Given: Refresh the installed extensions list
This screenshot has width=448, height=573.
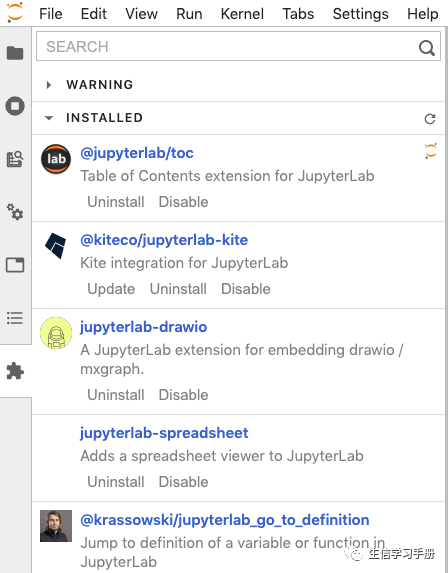Looking at the screenshot, I should point(430,119).
